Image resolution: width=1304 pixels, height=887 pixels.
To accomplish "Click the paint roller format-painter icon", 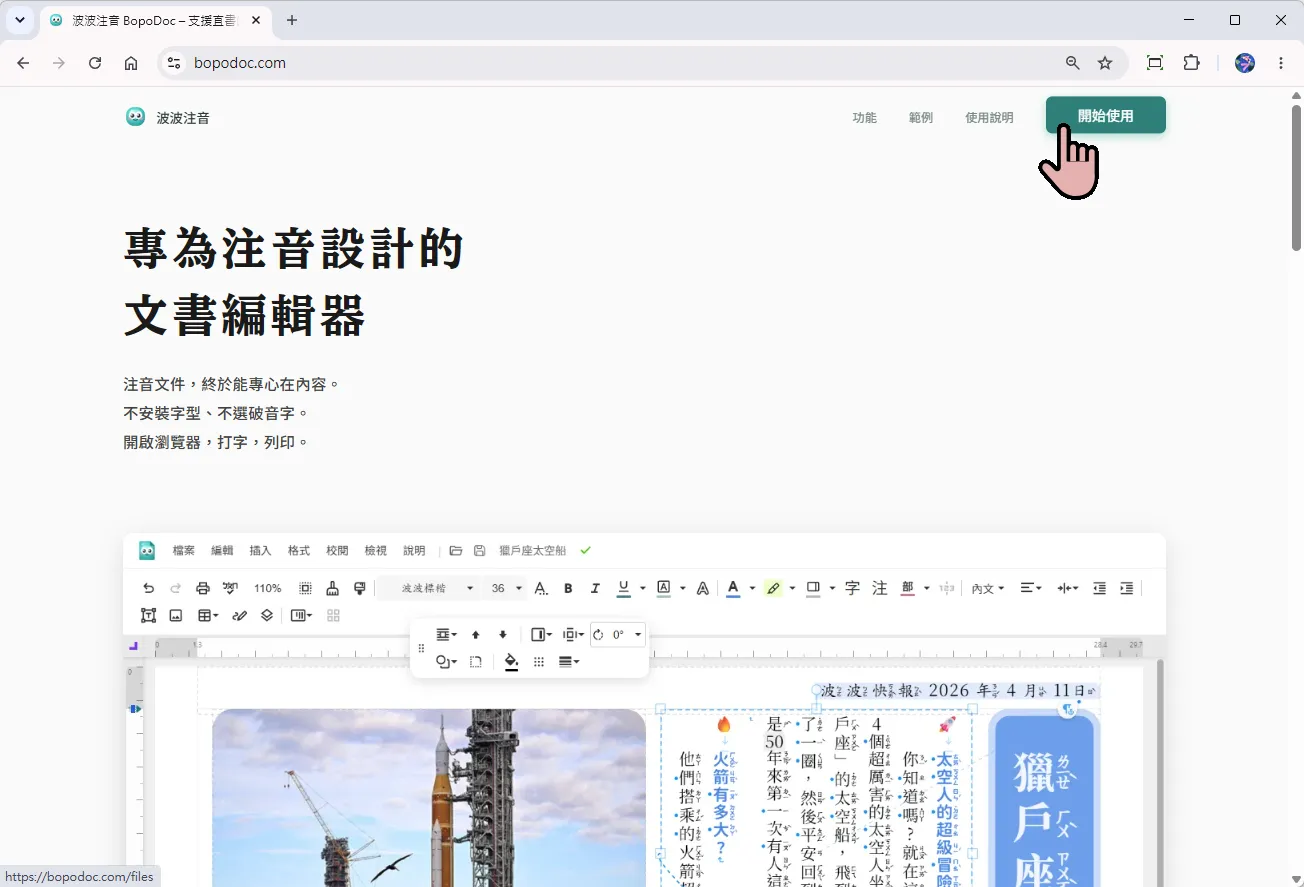I will (x=360, y=588).
